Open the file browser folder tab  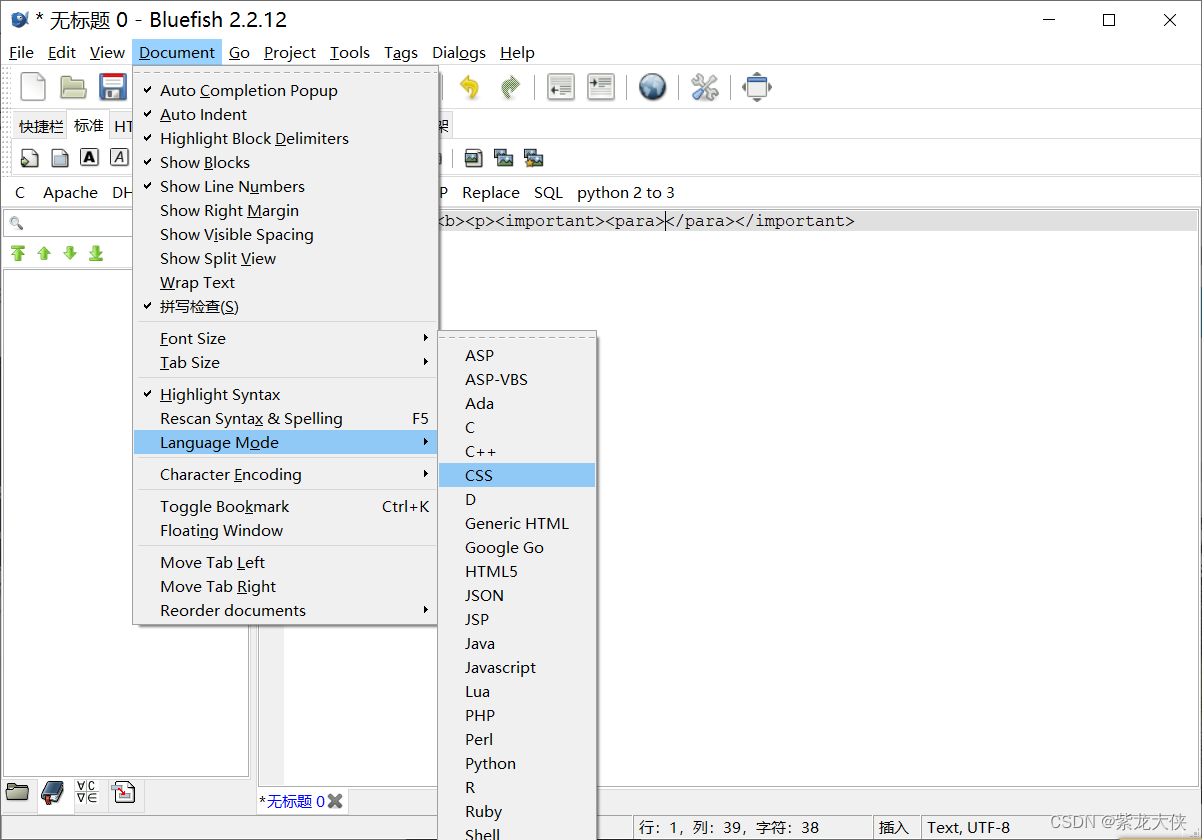click(x=18, y=793)
